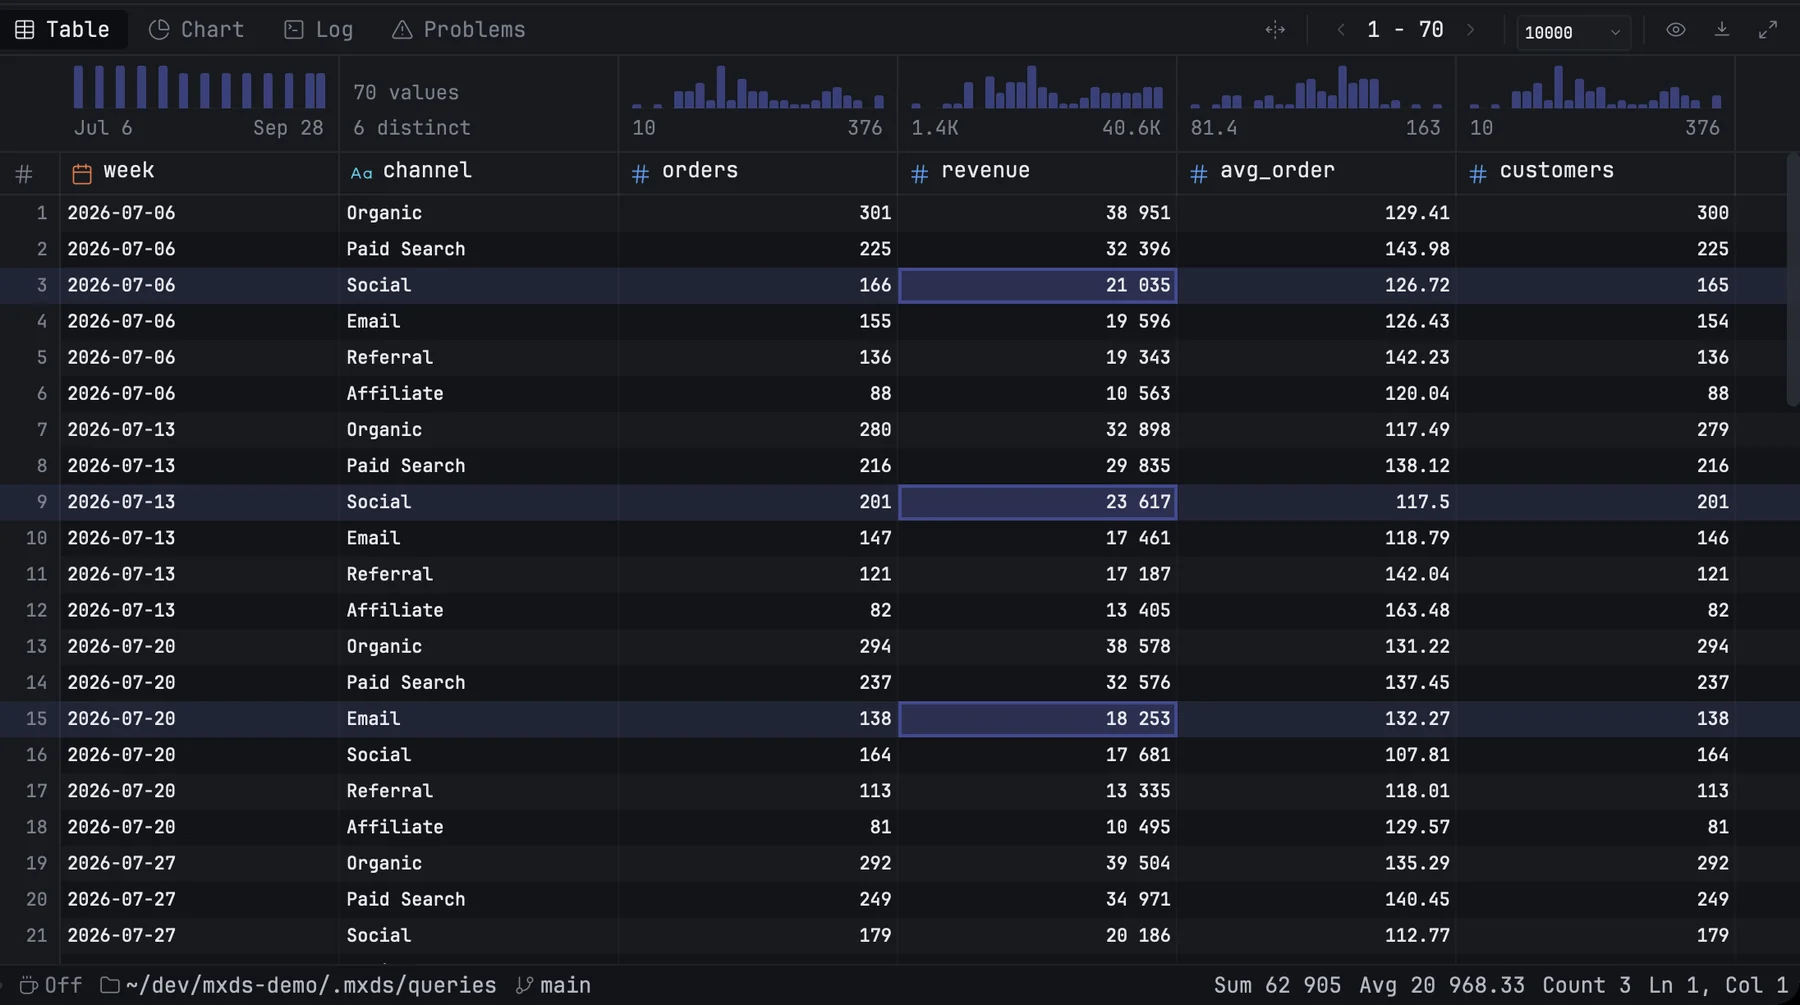The width and height of the screenshot is (1800, 1005).
Task: Click the channel column header
Action: click(x=478, y=172)
